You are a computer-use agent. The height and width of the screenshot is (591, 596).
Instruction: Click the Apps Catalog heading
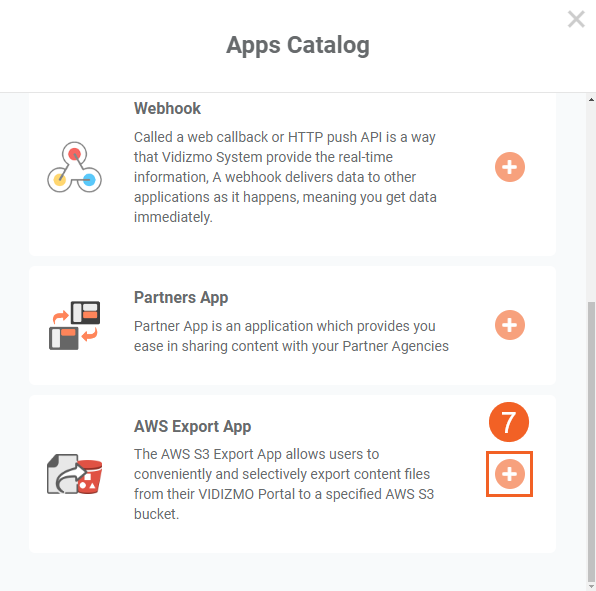298,45
